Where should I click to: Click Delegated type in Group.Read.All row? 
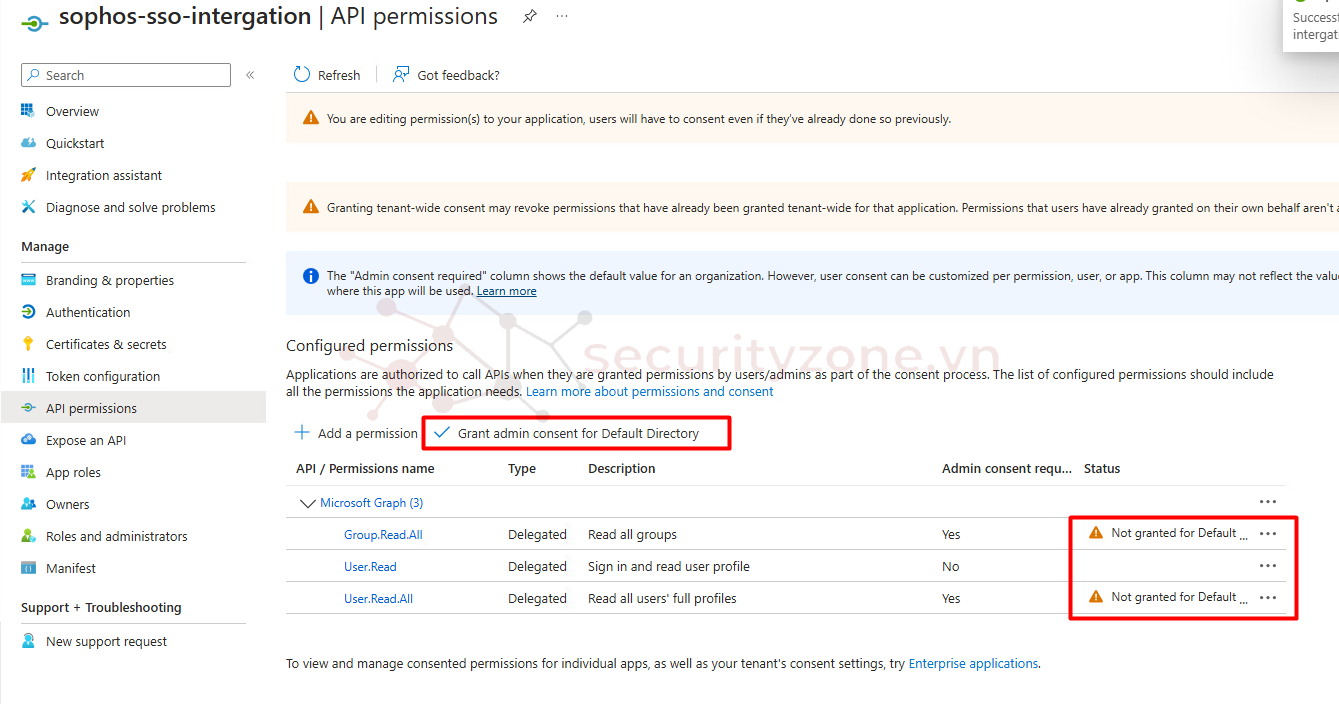537,535
